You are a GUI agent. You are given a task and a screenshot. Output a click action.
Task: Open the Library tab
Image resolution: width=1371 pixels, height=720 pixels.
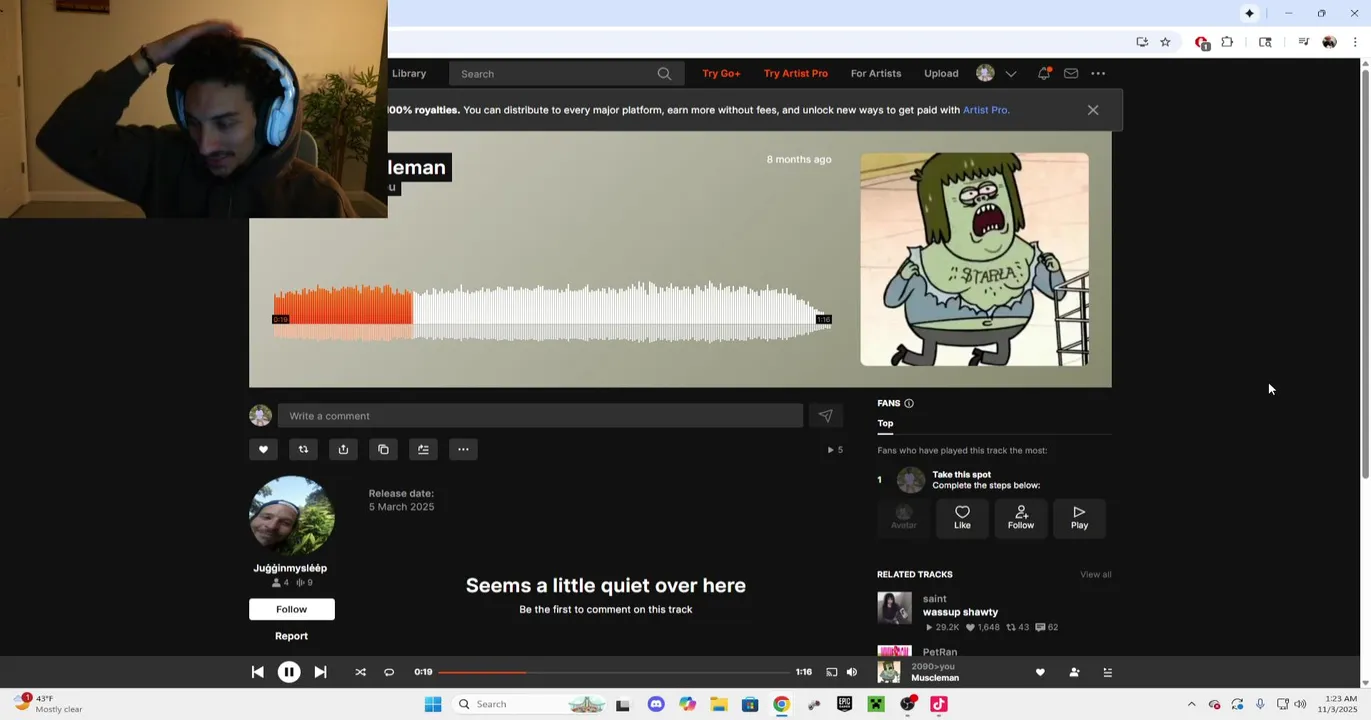409,73
